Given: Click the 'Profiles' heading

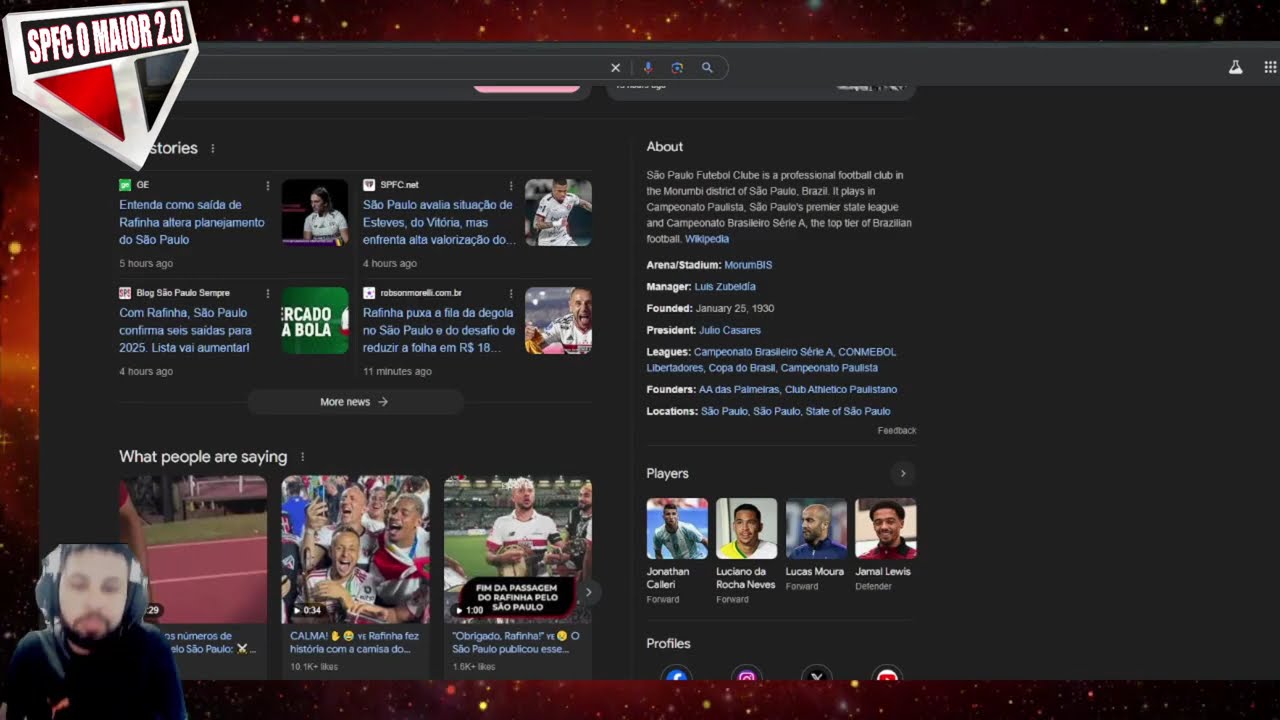Looking at the screenshot, I should click(x=669, y=644).
